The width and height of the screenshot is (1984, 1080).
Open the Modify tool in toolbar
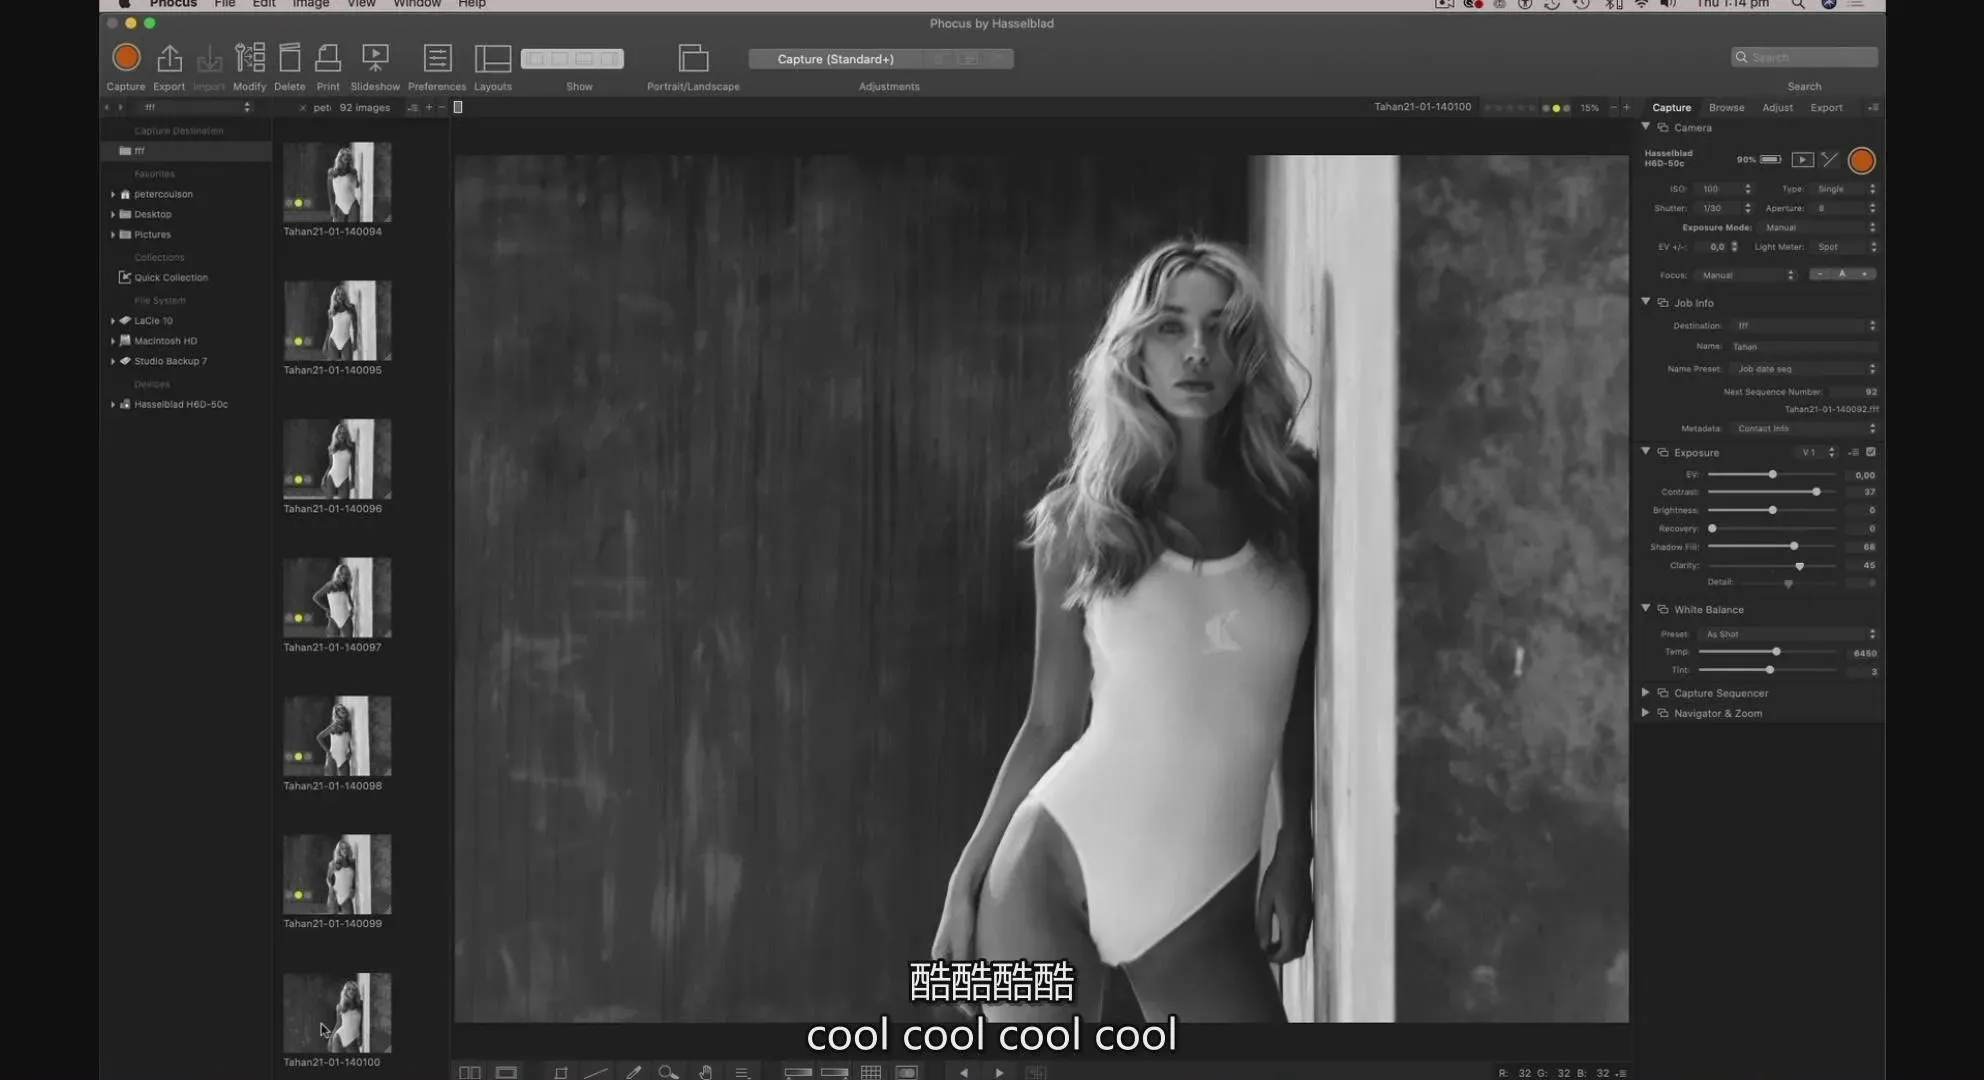coord(249,58)
